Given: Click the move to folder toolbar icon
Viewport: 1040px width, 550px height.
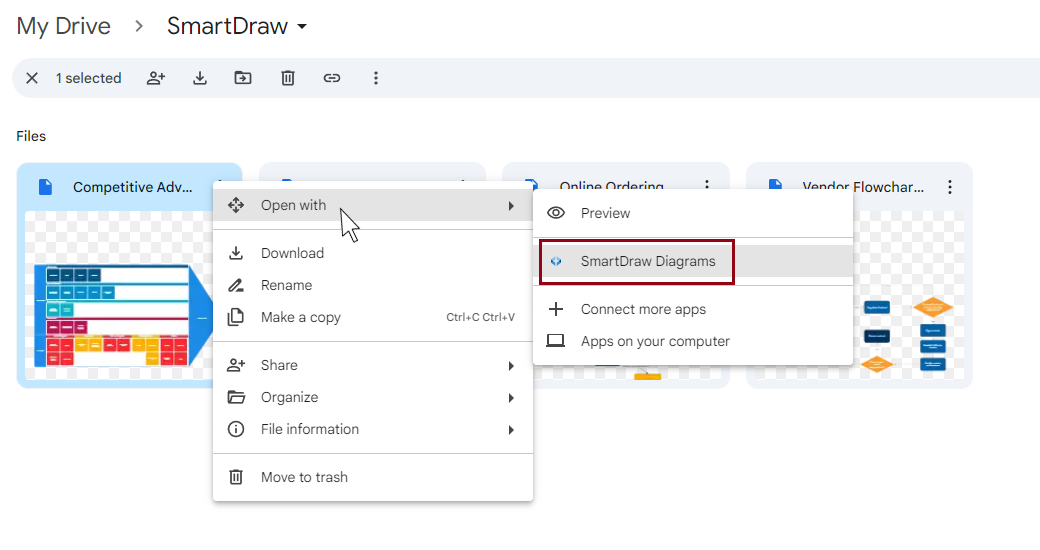Looking at the screenshot, I should [243, 78].
